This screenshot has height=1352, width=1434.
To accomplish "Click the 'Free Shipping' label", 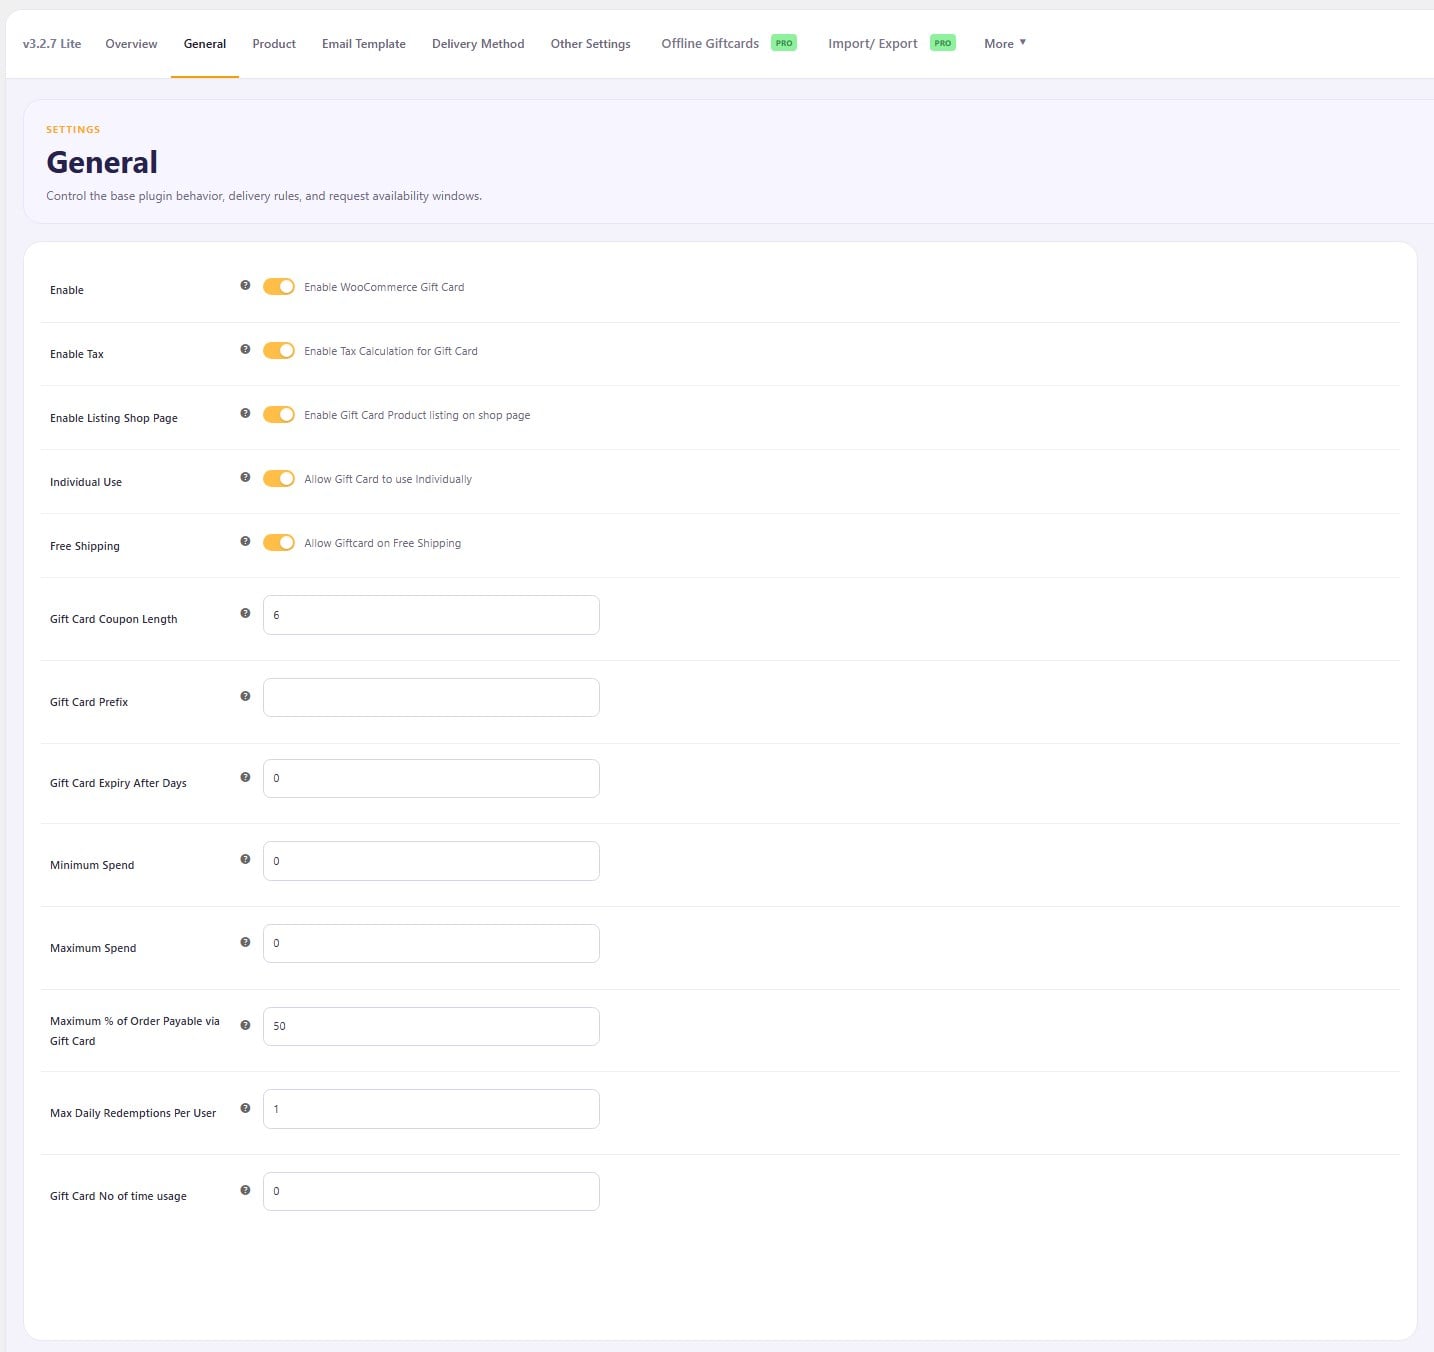I will click(85, 546).
